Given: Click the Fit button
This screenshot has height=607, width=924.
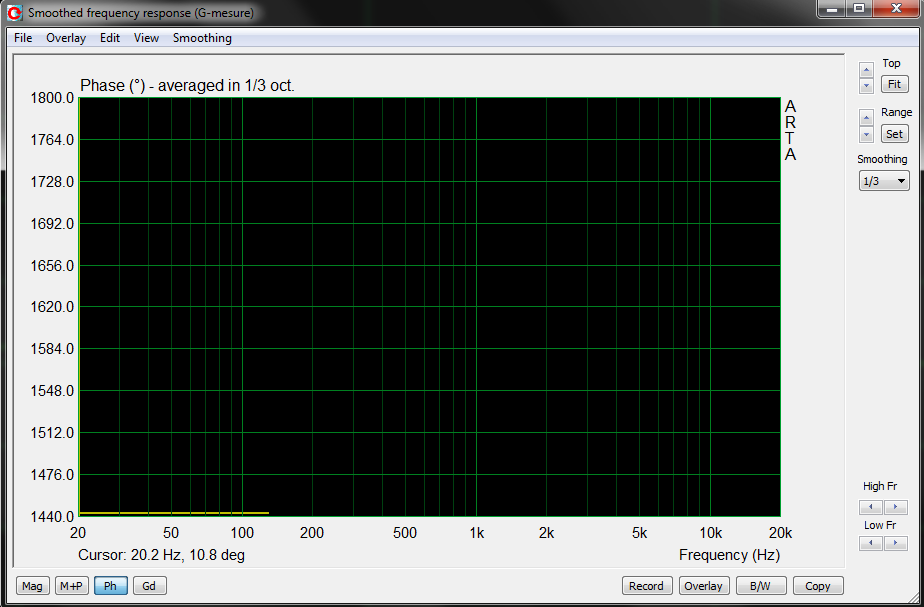Looking at the screenshot, I should (x=895, y=84).
